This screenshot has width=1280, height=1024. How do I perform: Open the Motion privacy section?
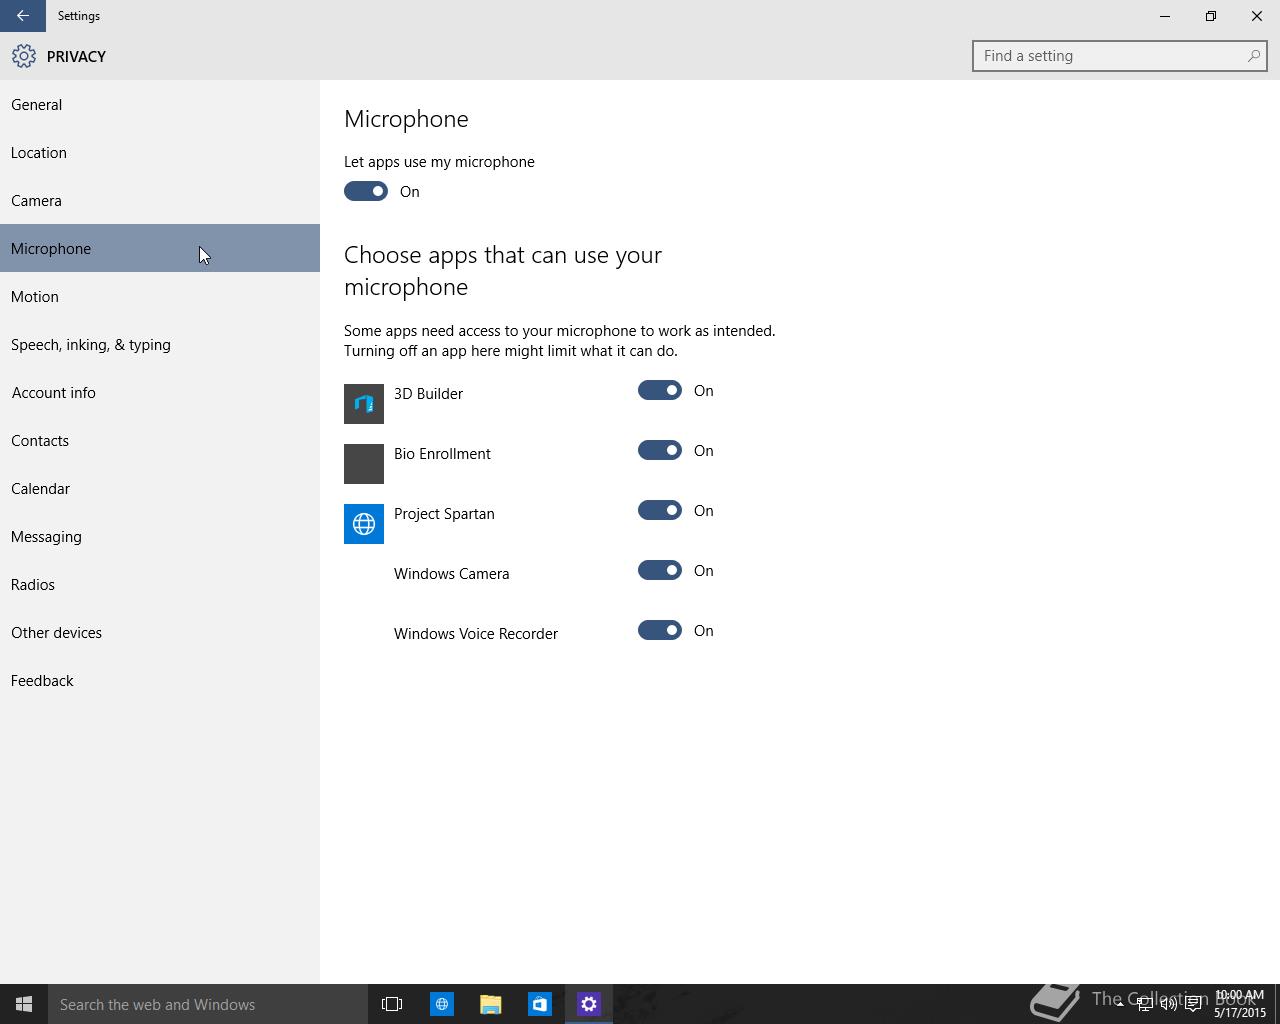(x=160, y=296)
